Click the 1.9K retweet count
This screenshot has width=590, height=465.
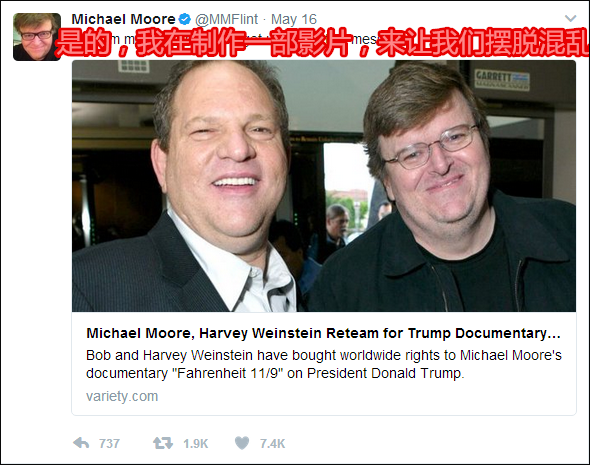pos(196,444)
